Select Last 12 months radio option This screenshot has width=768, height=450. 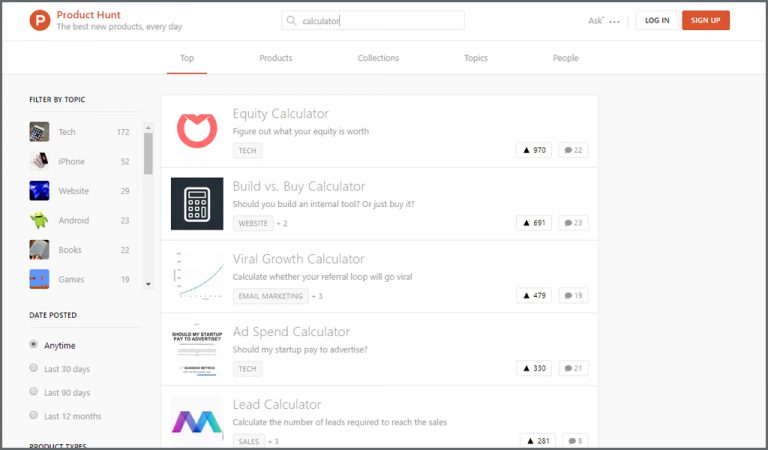click(33, 416)
